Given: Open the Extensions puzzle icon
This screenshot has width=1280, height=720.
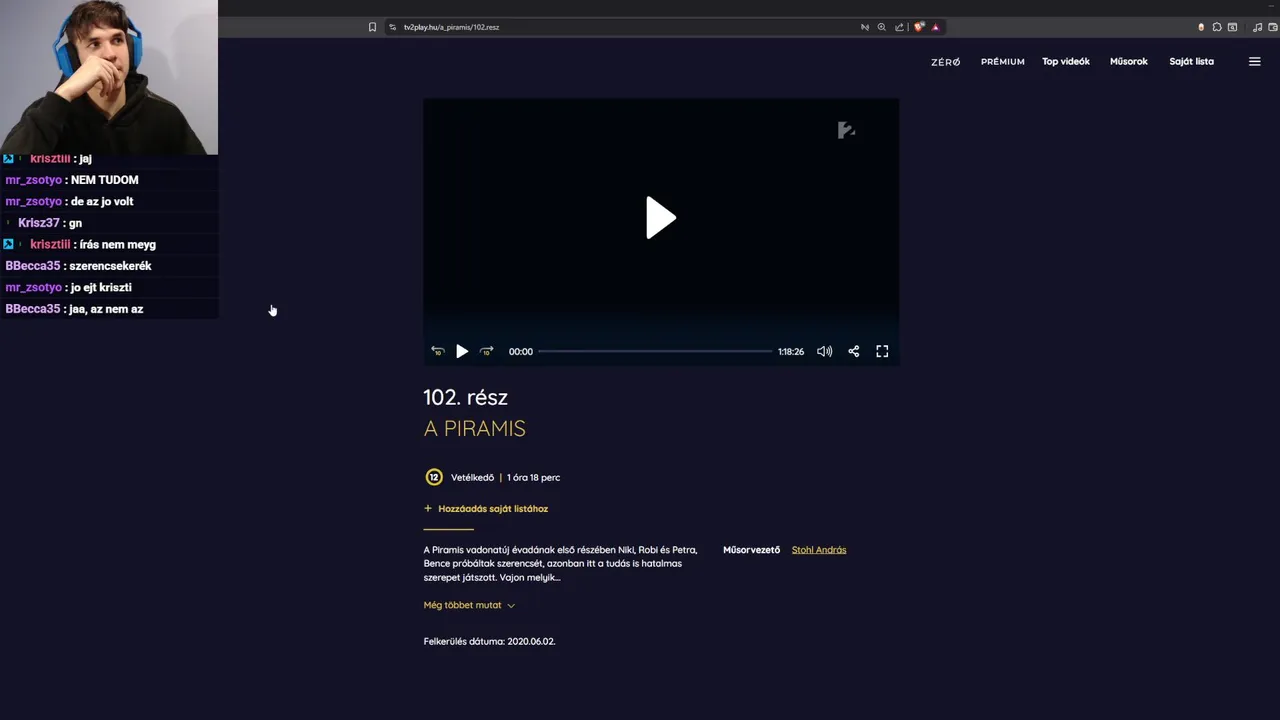Looking at the screenshot, I should pos(1217,27).
